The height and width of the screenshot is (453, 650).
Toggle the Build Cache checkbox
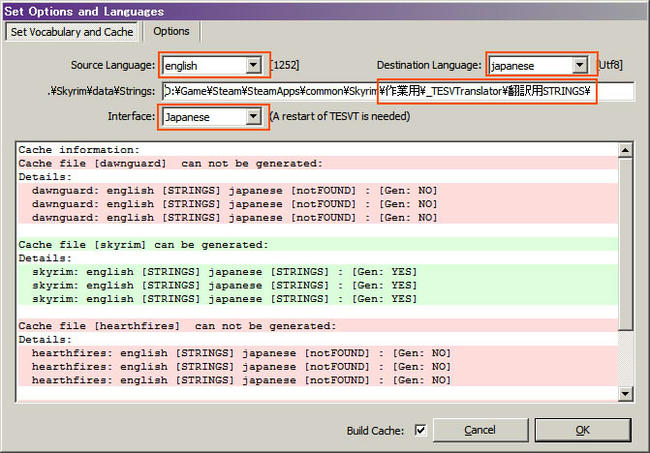pyautogui.click(x=420, y=430)
